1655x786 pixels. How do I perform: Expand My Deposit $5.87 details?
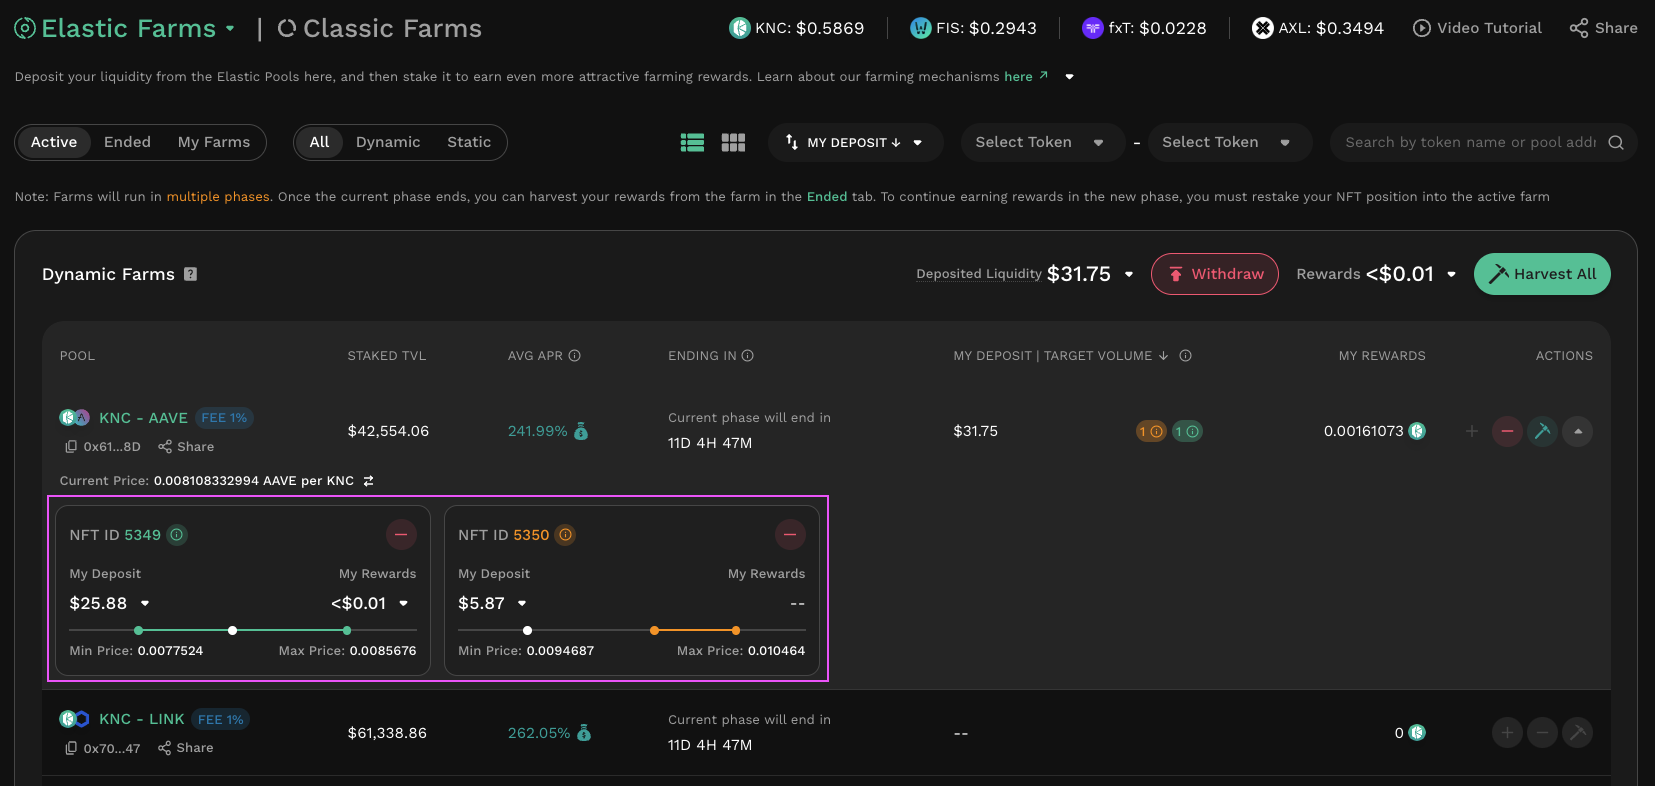tap(522, 603)
